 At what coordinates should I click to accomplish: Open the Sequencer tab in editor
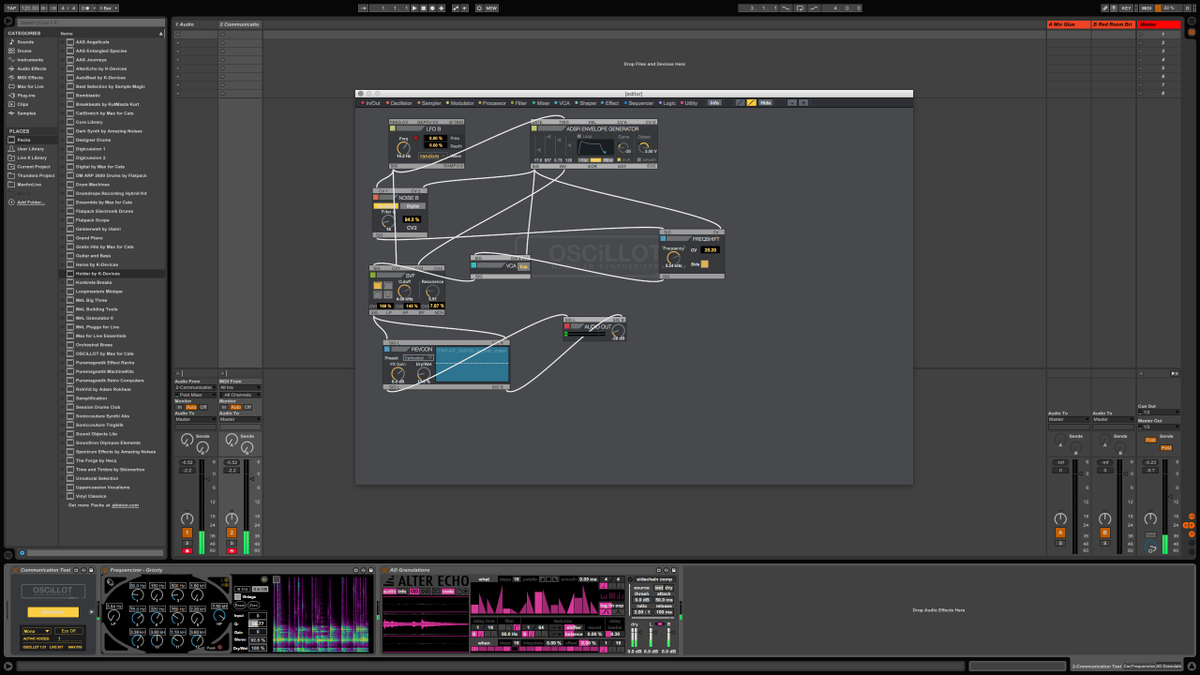(640, 102)
